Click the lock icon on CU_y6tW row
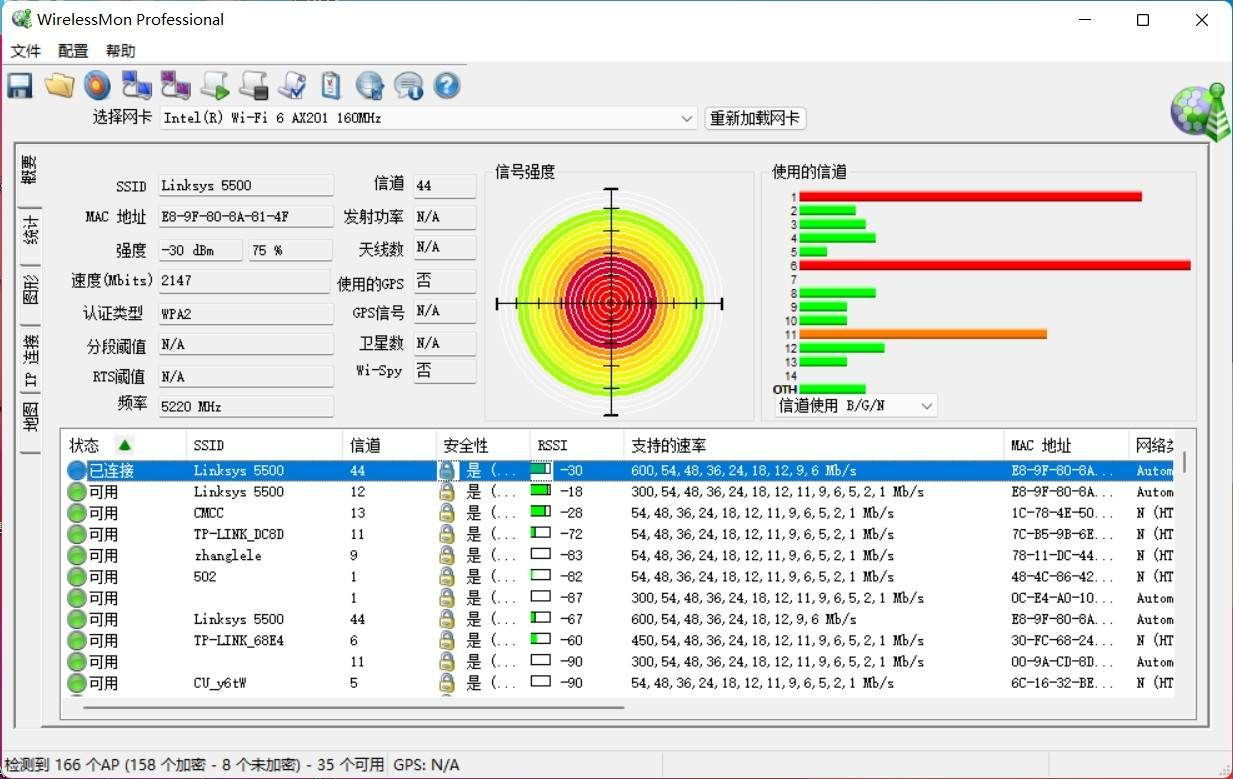Screen dimensions: 1233x779 click(447, 683)
